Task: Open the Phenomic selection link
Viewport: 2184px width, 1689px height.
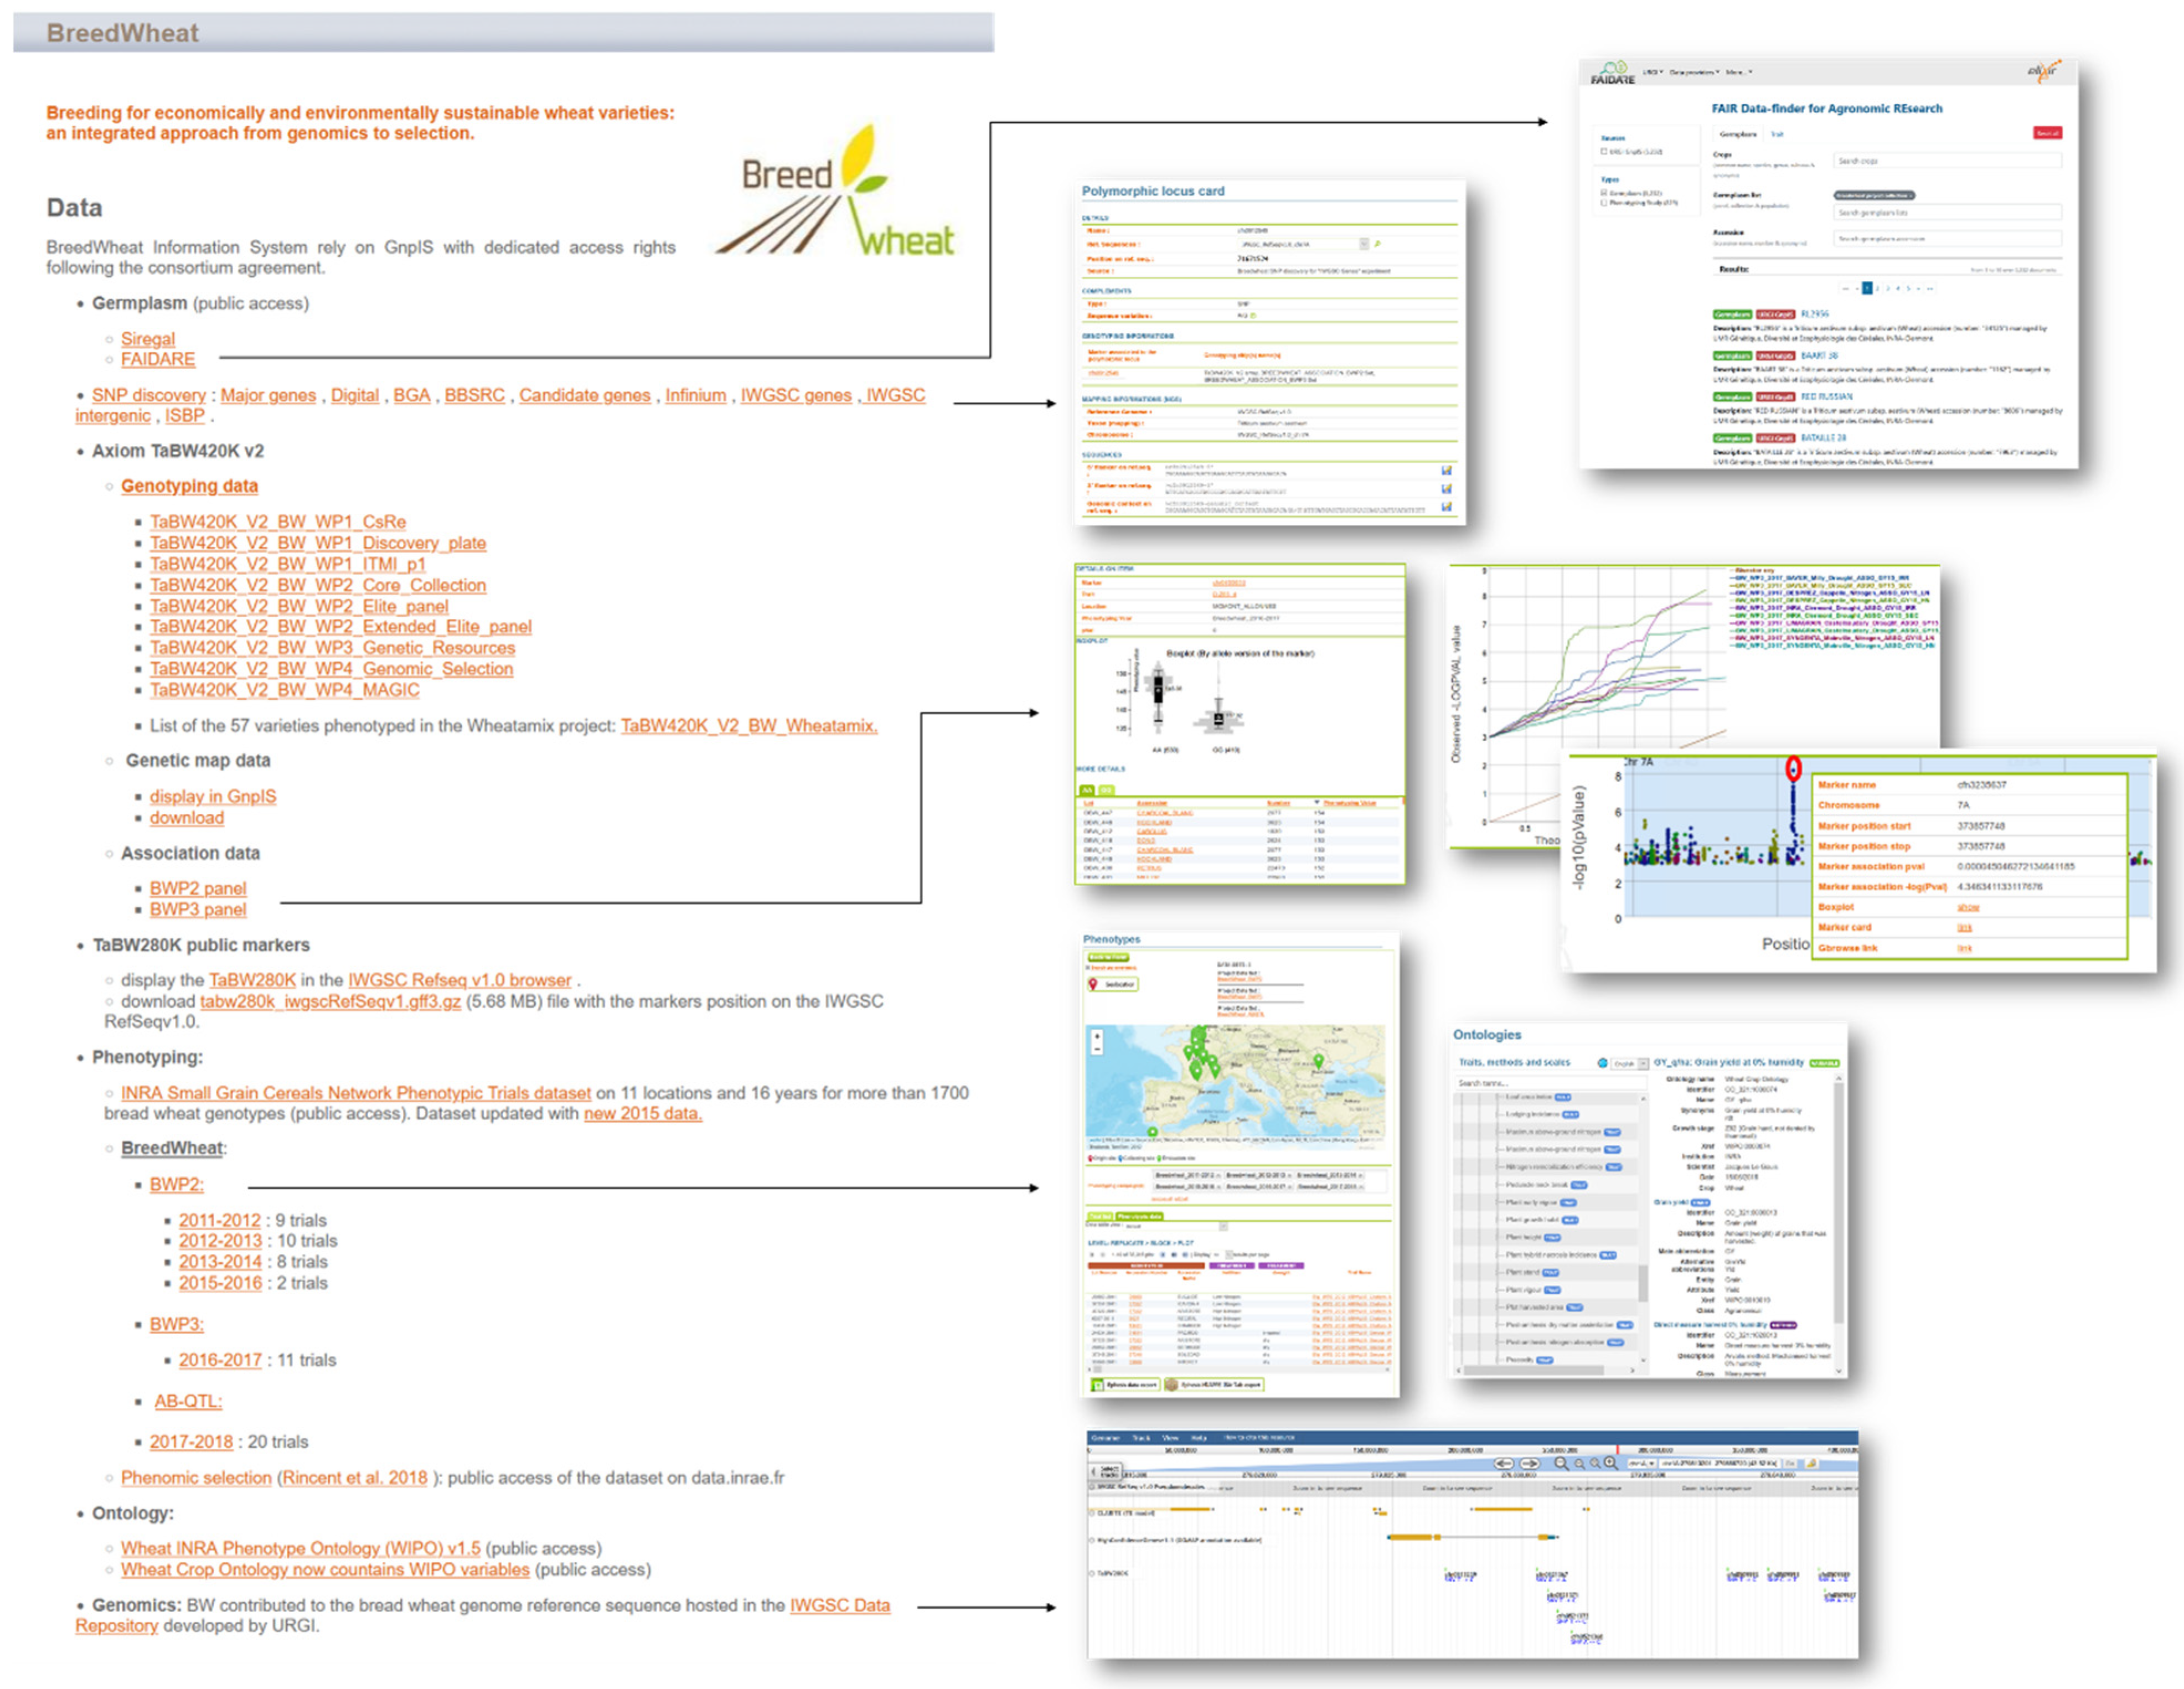Action: pyautogui.click(x=196, y=1477)
